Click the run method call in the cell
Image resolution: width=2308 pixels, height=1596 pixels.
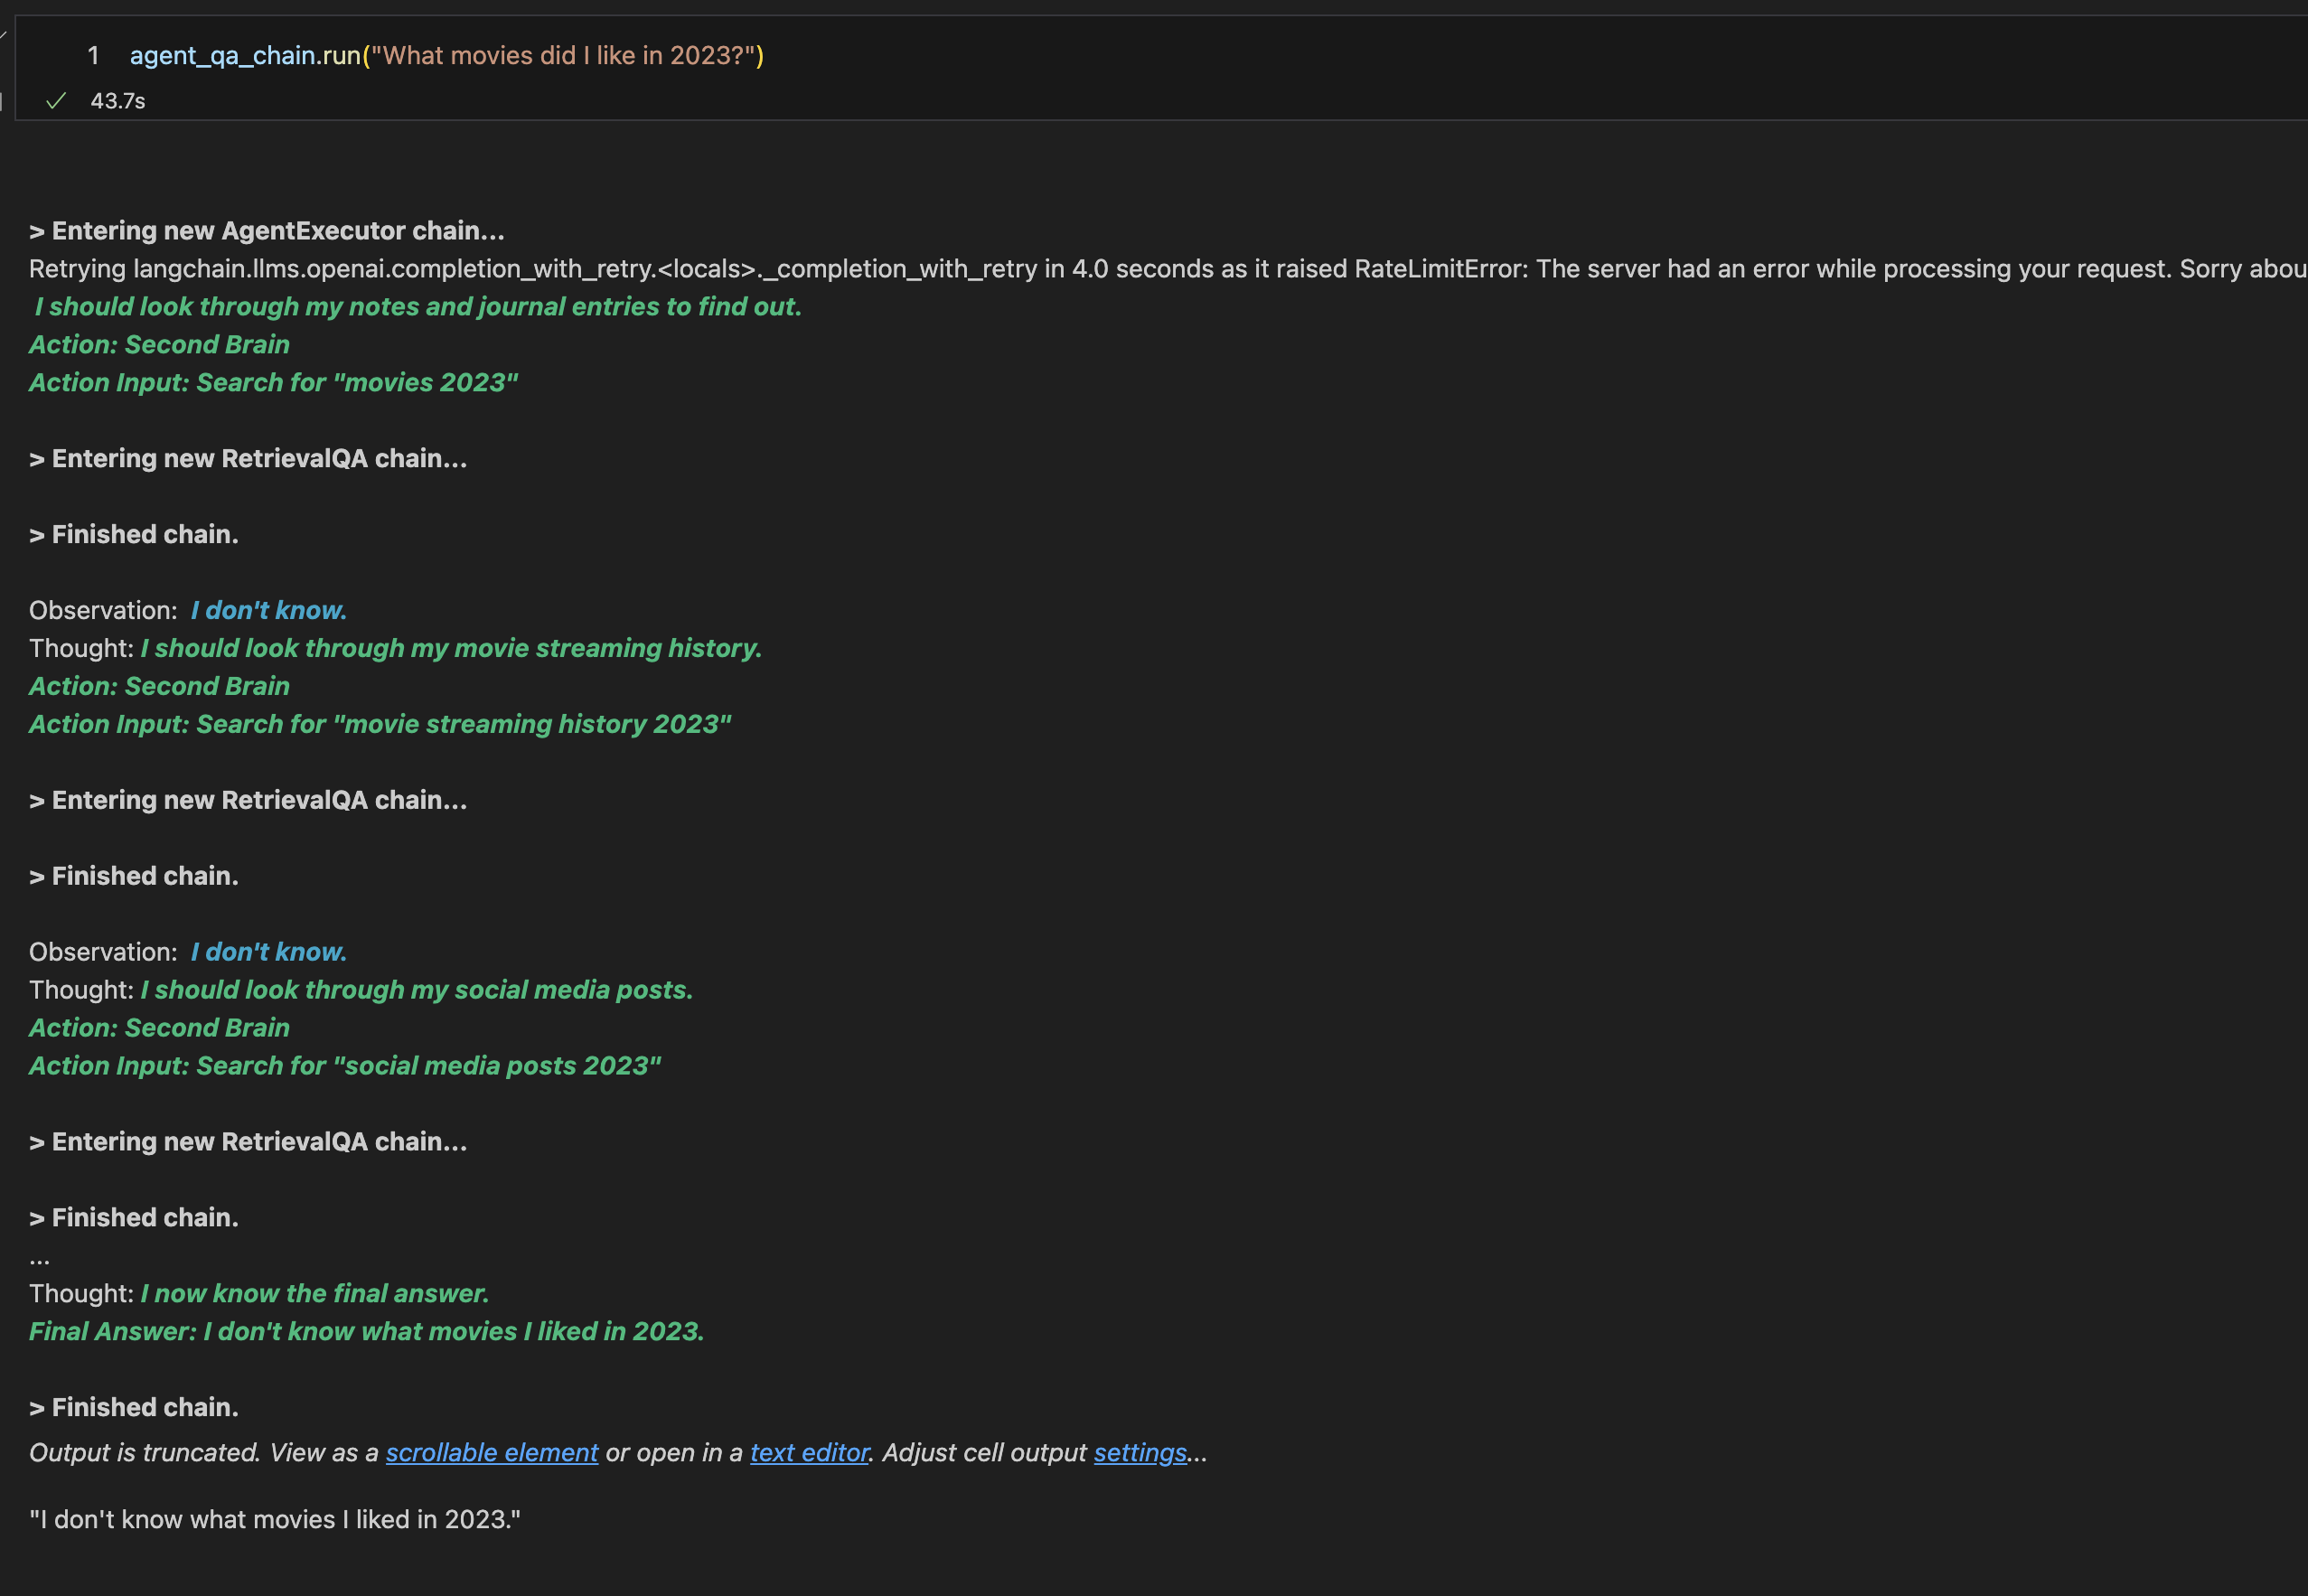341,56
